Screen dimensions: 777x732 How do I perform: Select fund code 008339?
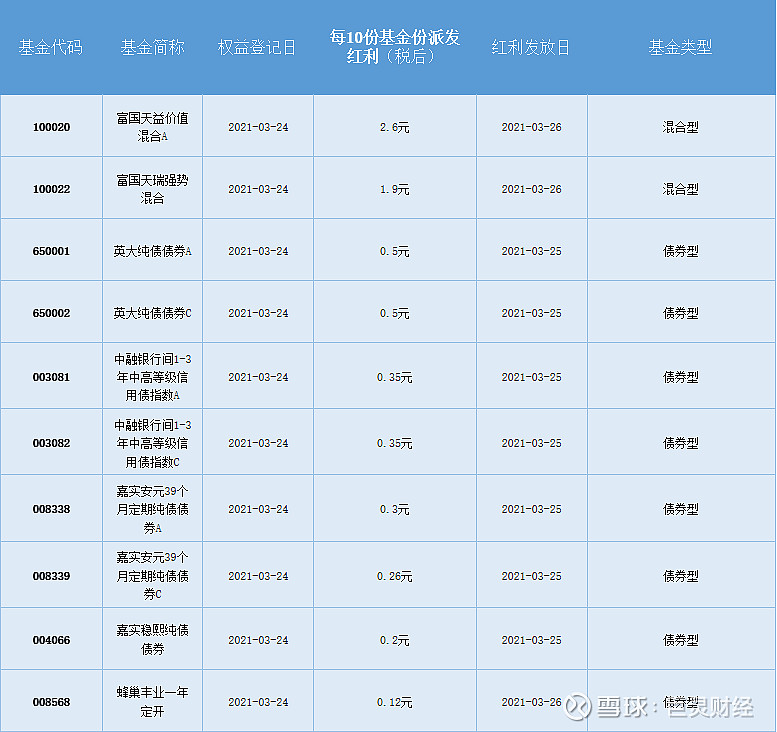point(52,576)
